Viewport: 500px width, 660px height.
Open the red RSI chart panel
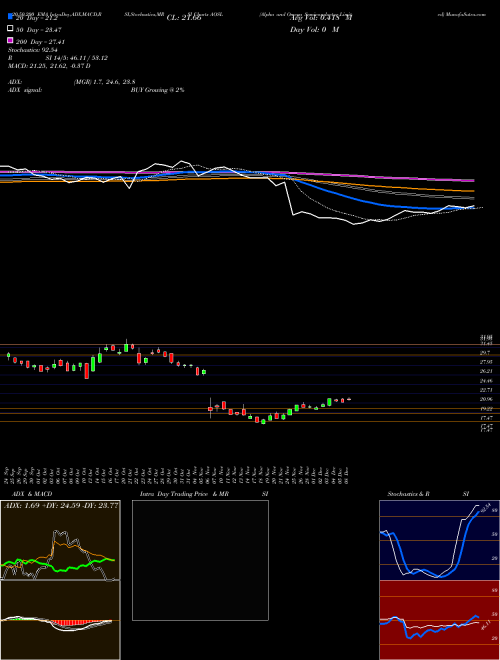[x=439, y=620]
